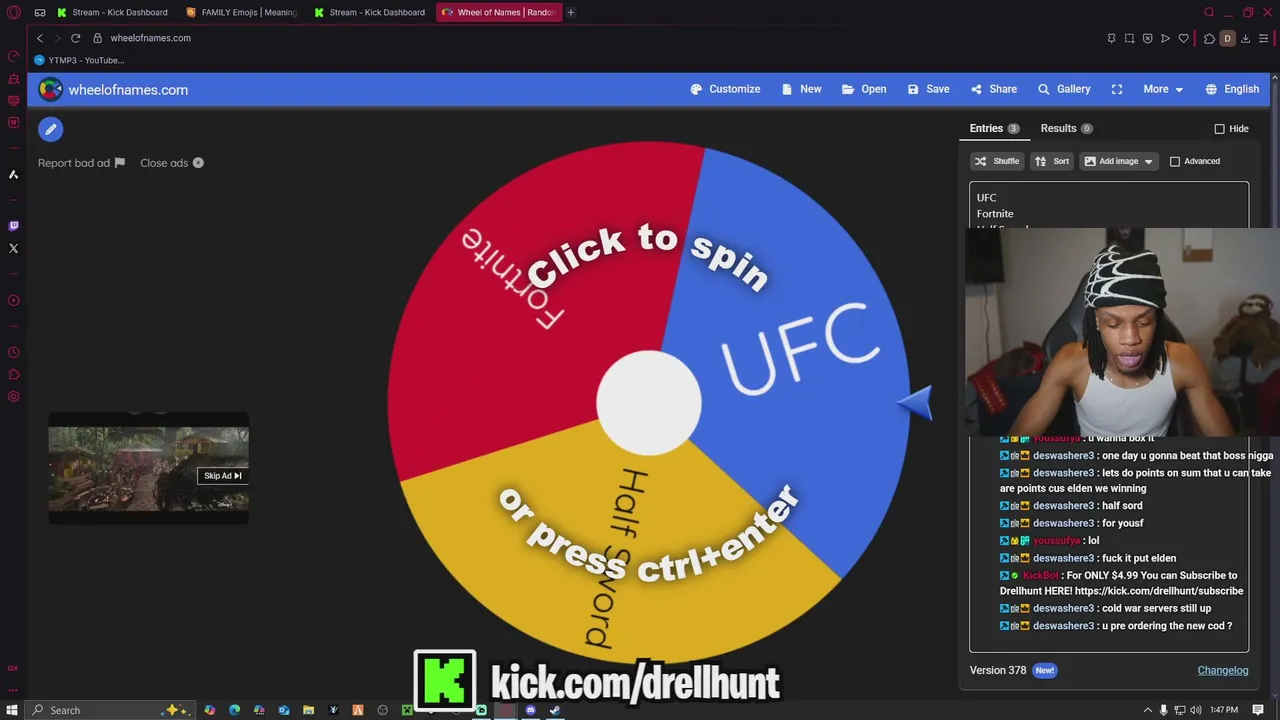Click the Share button
Viewport: 1280px width, 720px height.
[x=993, y=89]
